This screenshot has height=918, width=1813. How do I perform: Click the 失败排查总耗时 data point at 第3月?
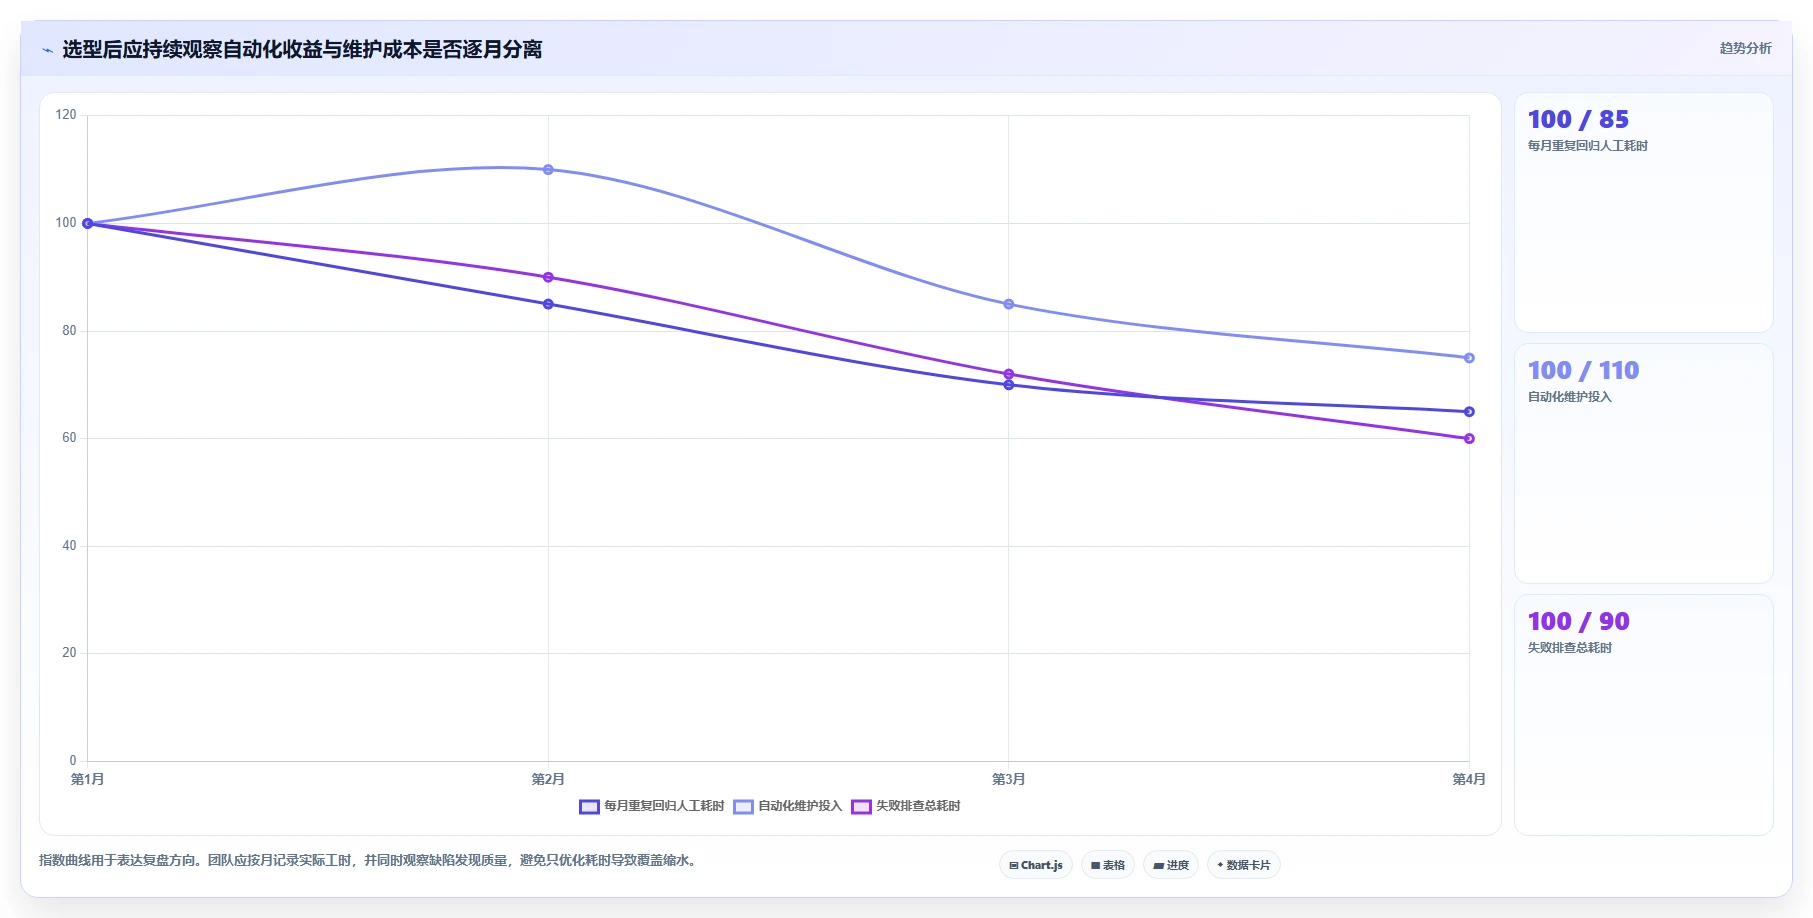click(x=1008, y=374)
